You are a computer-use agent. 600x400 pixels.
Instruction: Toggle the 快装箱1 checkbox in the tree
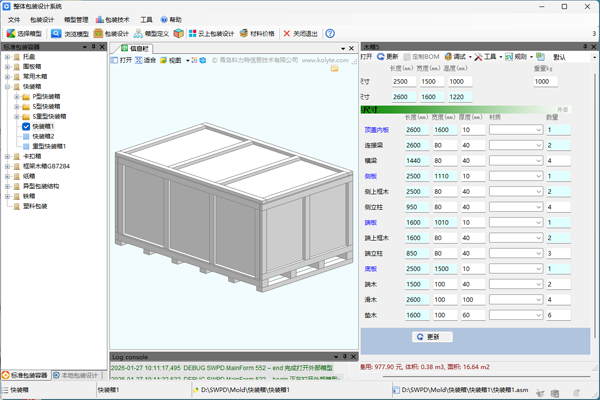27,127
